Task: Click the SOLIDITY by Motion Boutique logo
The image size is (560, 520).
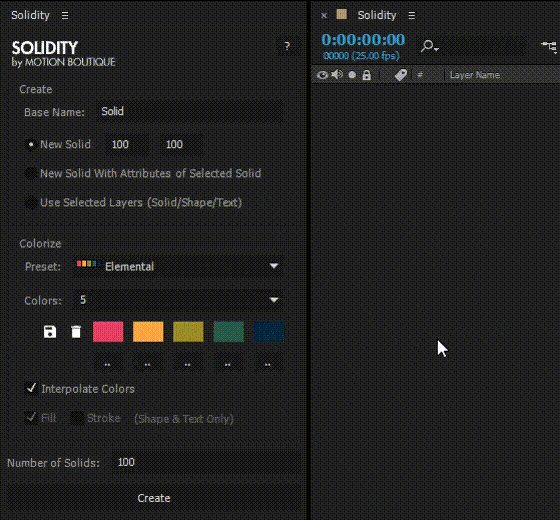Action: pyautogui.click(x=64, y=54)
